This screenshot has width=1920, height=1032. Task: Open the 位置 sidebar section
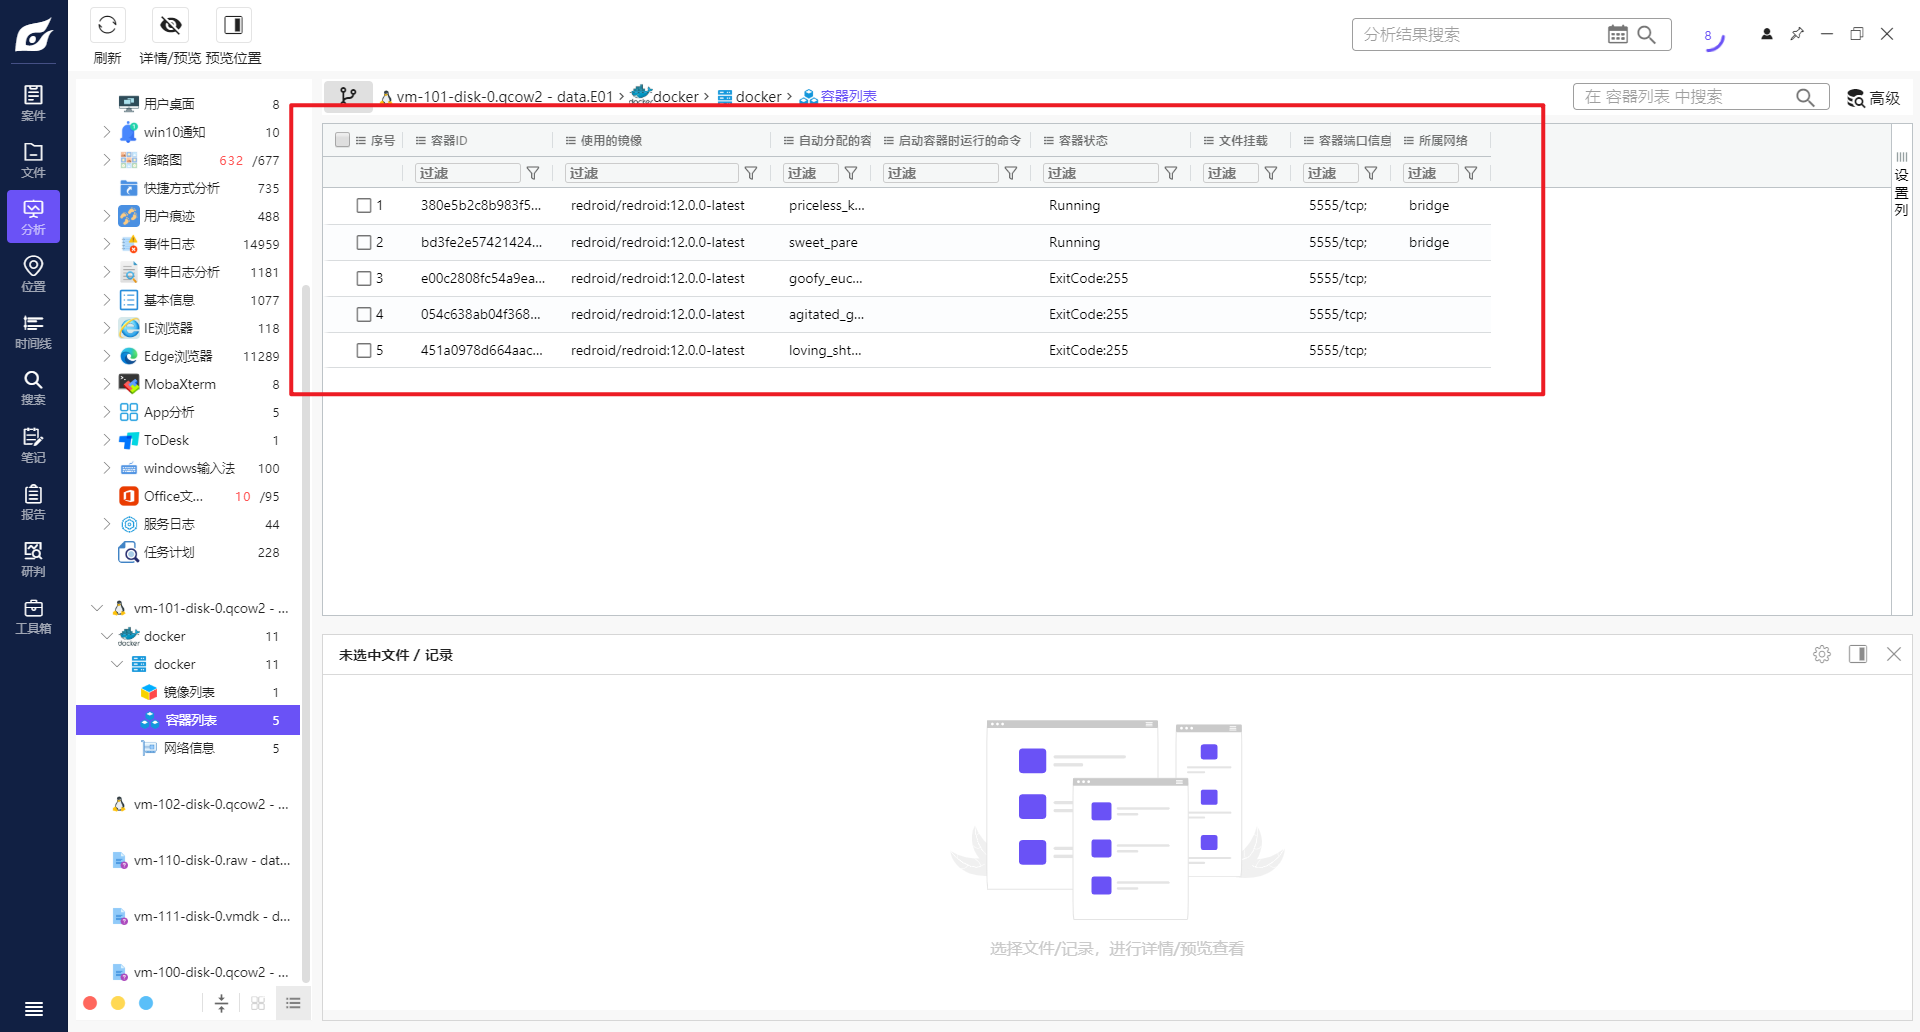click(x=33, y=274)
